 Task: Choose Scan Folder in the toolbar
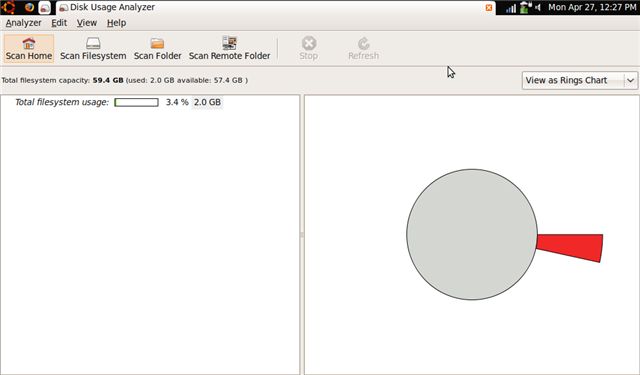tap(158, 49)
